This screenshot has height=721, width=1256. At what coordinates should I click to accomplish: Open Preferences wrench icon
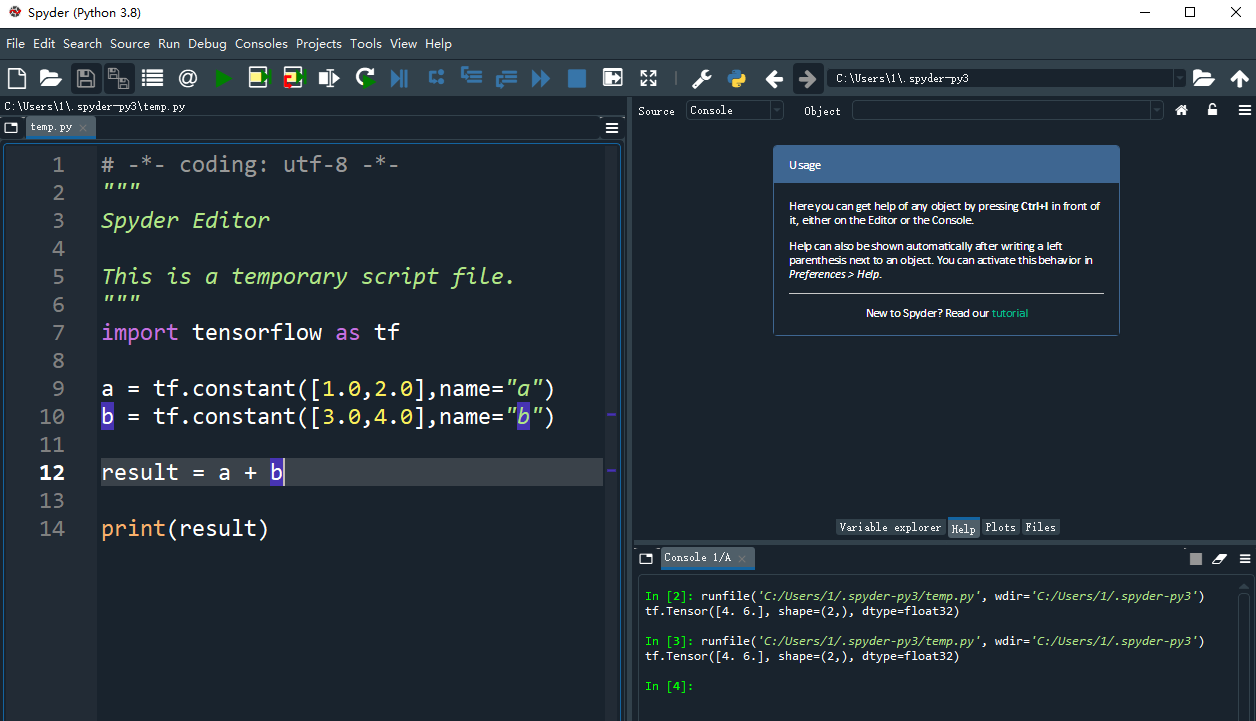[701, 78]
